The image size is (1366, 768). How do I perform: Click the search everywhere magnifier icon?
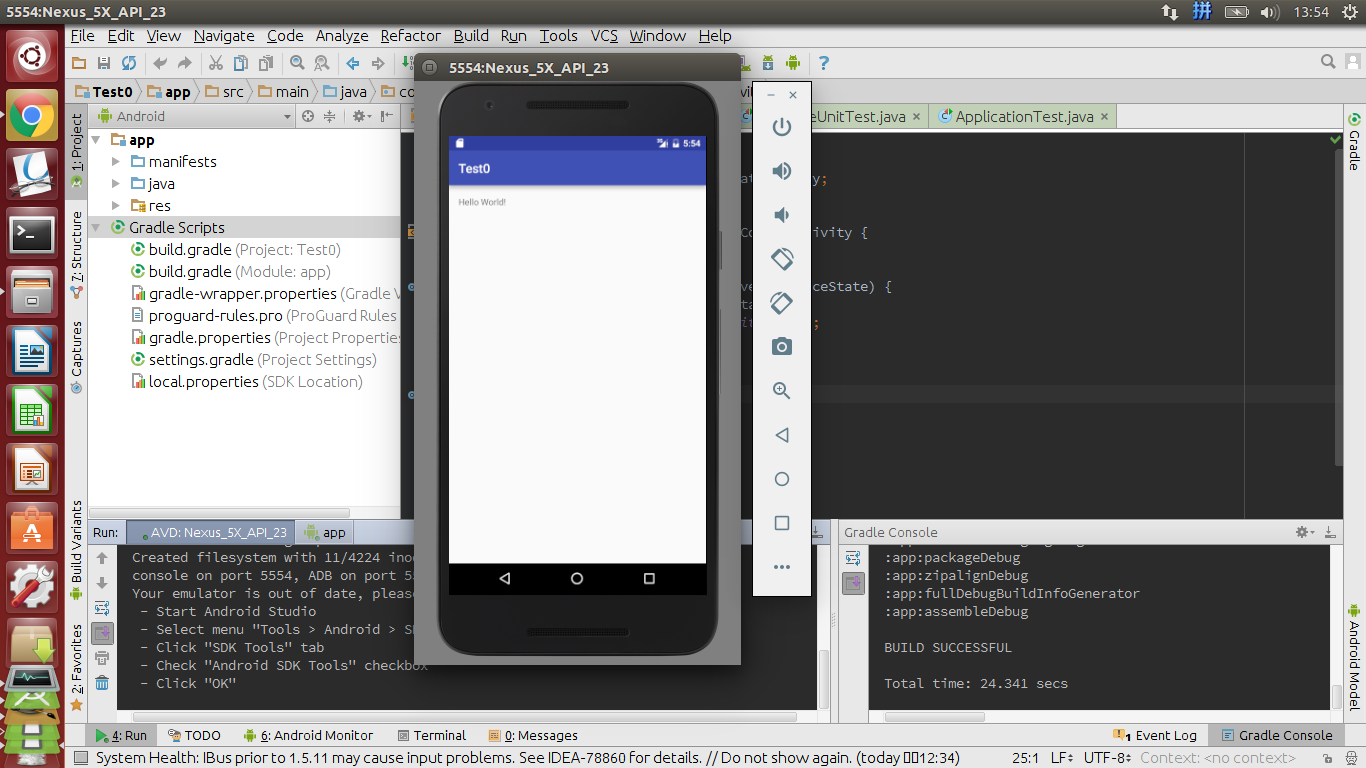point(1328,62)
